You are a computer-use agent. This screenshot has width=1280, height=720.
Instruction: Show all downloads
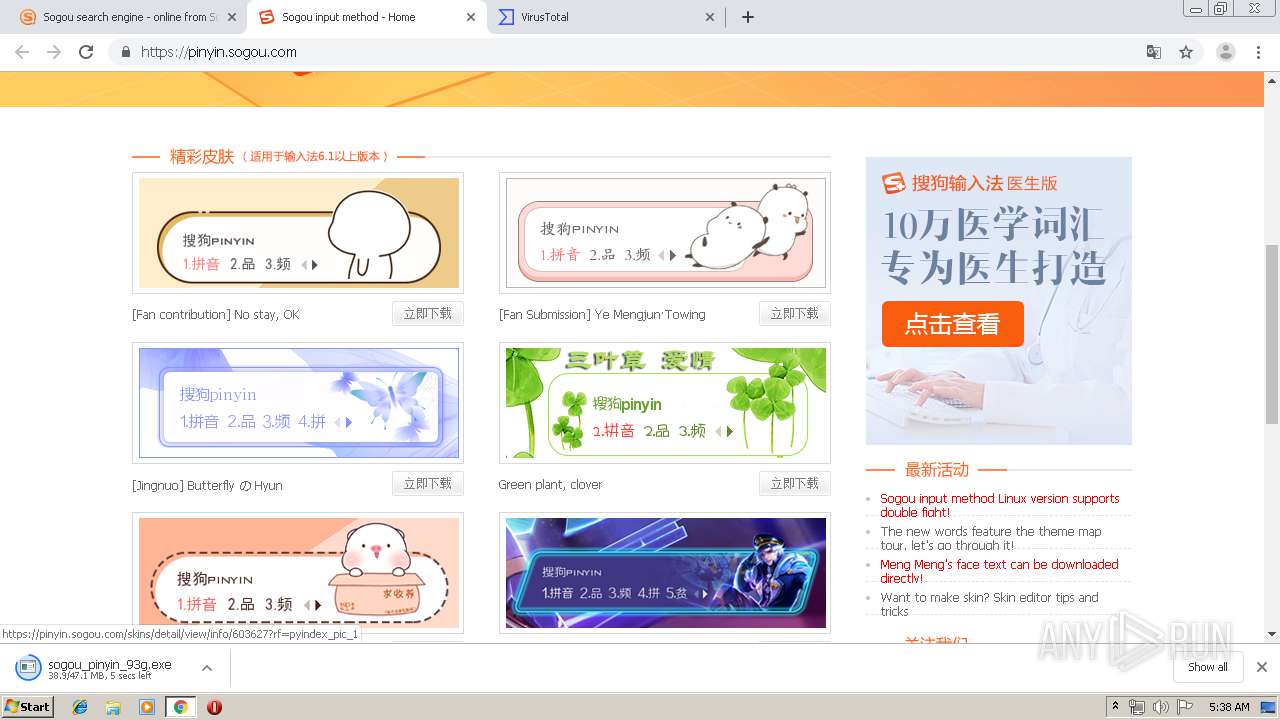click(1207, 667)
